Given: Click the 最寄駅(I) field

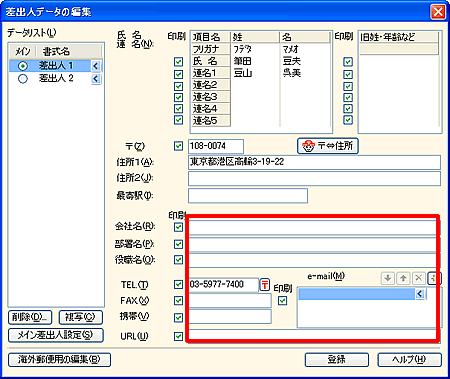Looking at the screenshot, I should 248,196.
